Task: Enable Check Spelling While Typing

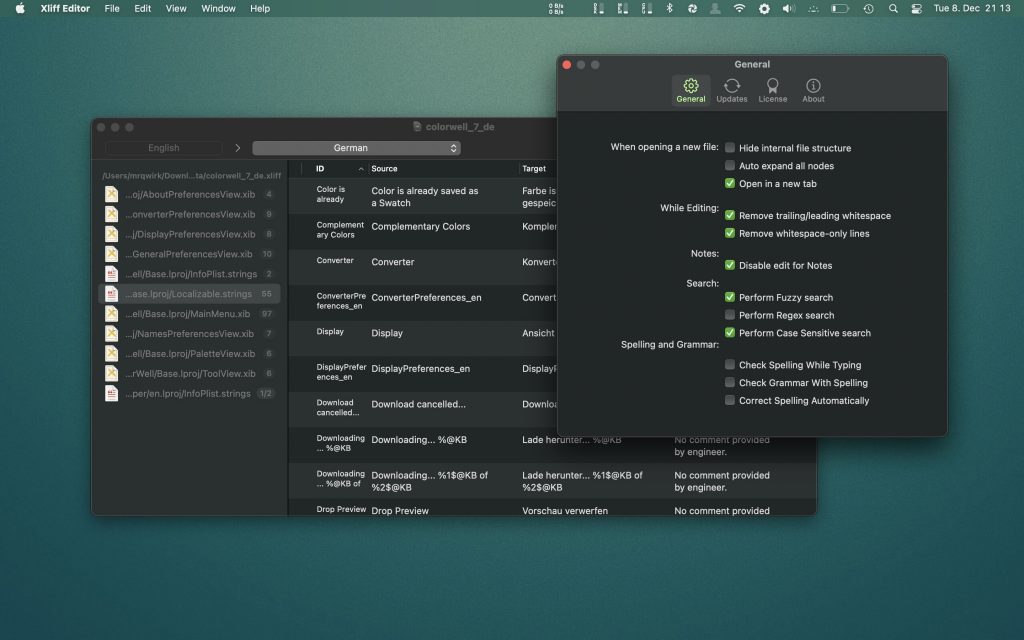Action: click(x=730, y=365)
